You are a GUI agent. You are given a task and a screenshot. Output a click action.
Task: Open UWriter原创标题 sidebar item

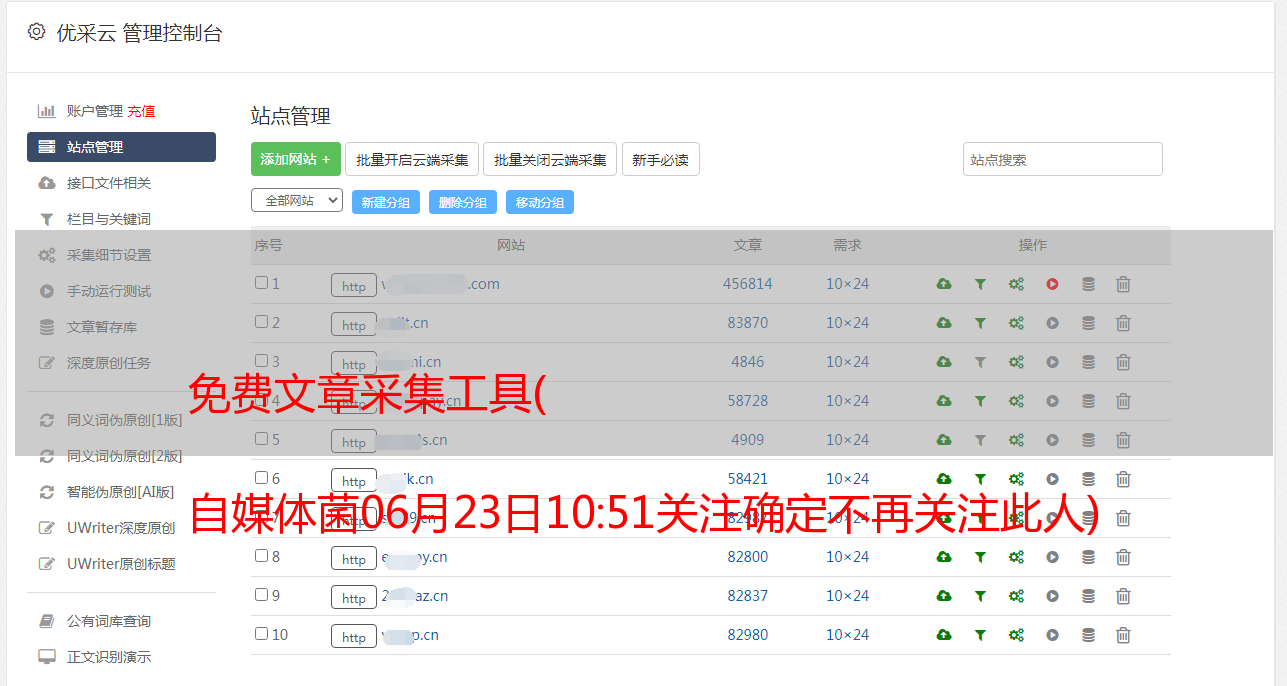121,564
